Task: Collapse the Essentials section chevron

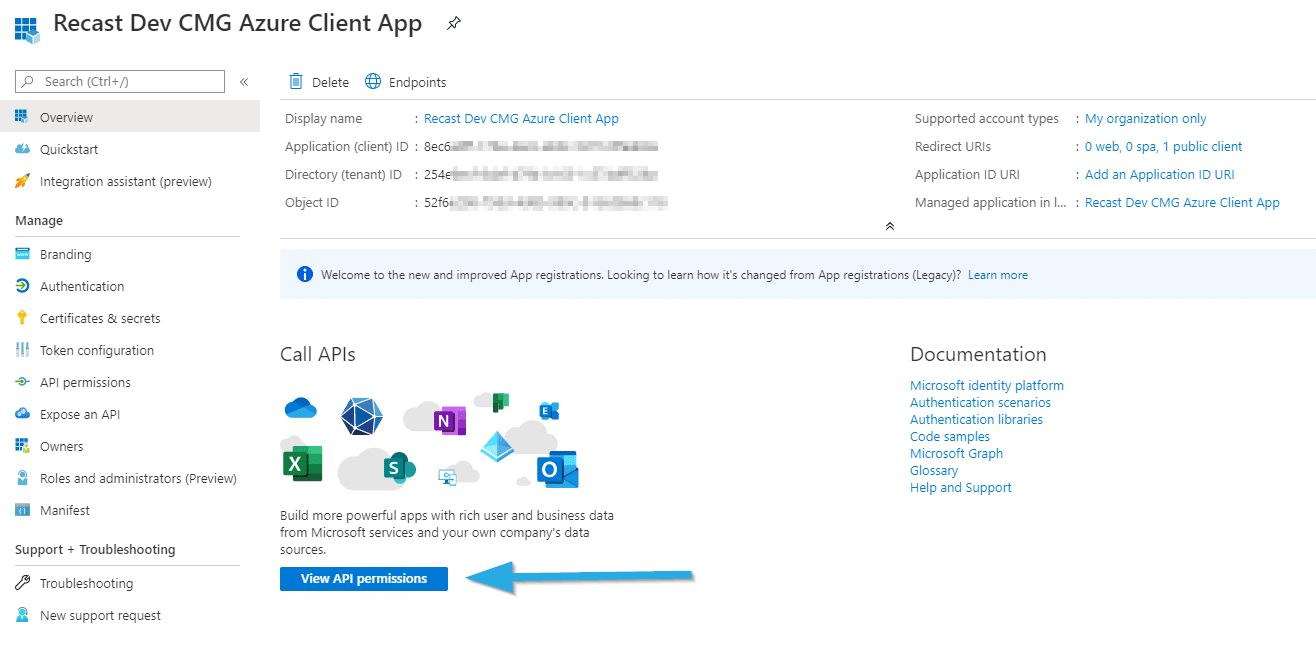Action: click(x=889, y=226)
